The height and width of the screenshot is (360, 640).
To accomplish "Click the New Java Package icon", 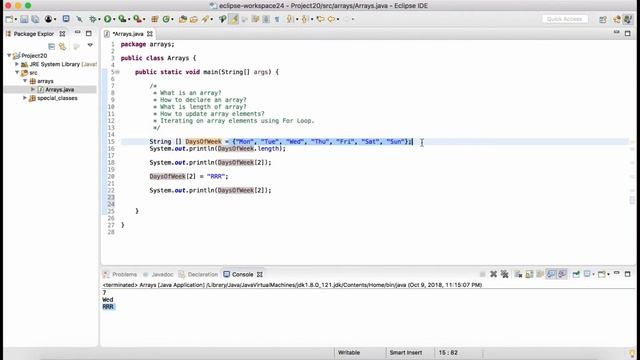I will (x=155, y=19).
